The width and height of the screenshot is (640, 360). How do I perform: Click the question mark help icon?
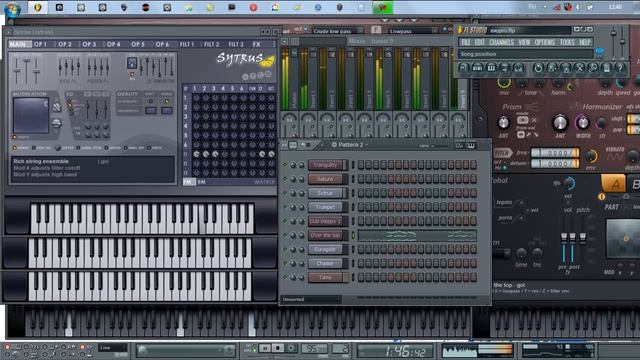(x=620, y=68)
